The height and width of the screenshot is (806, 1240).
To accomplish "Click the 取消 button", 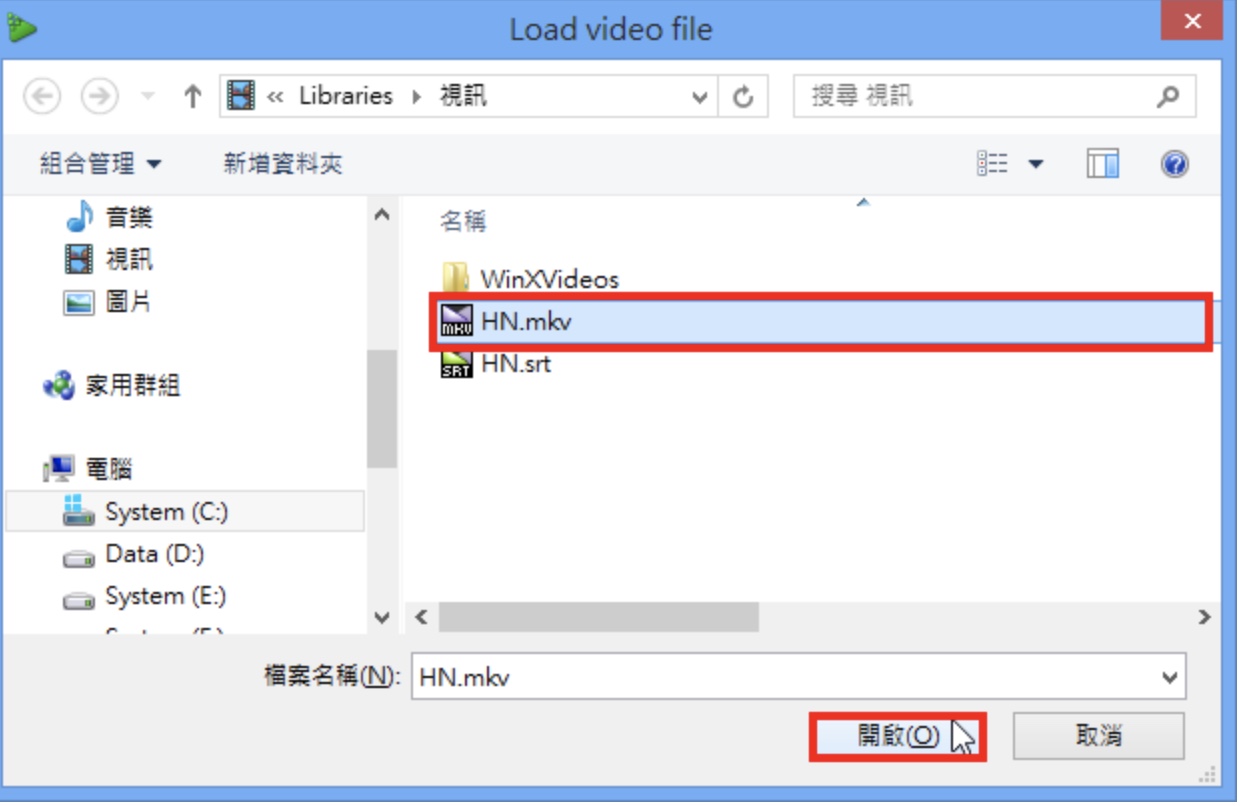I will [x=1098, y=736].
